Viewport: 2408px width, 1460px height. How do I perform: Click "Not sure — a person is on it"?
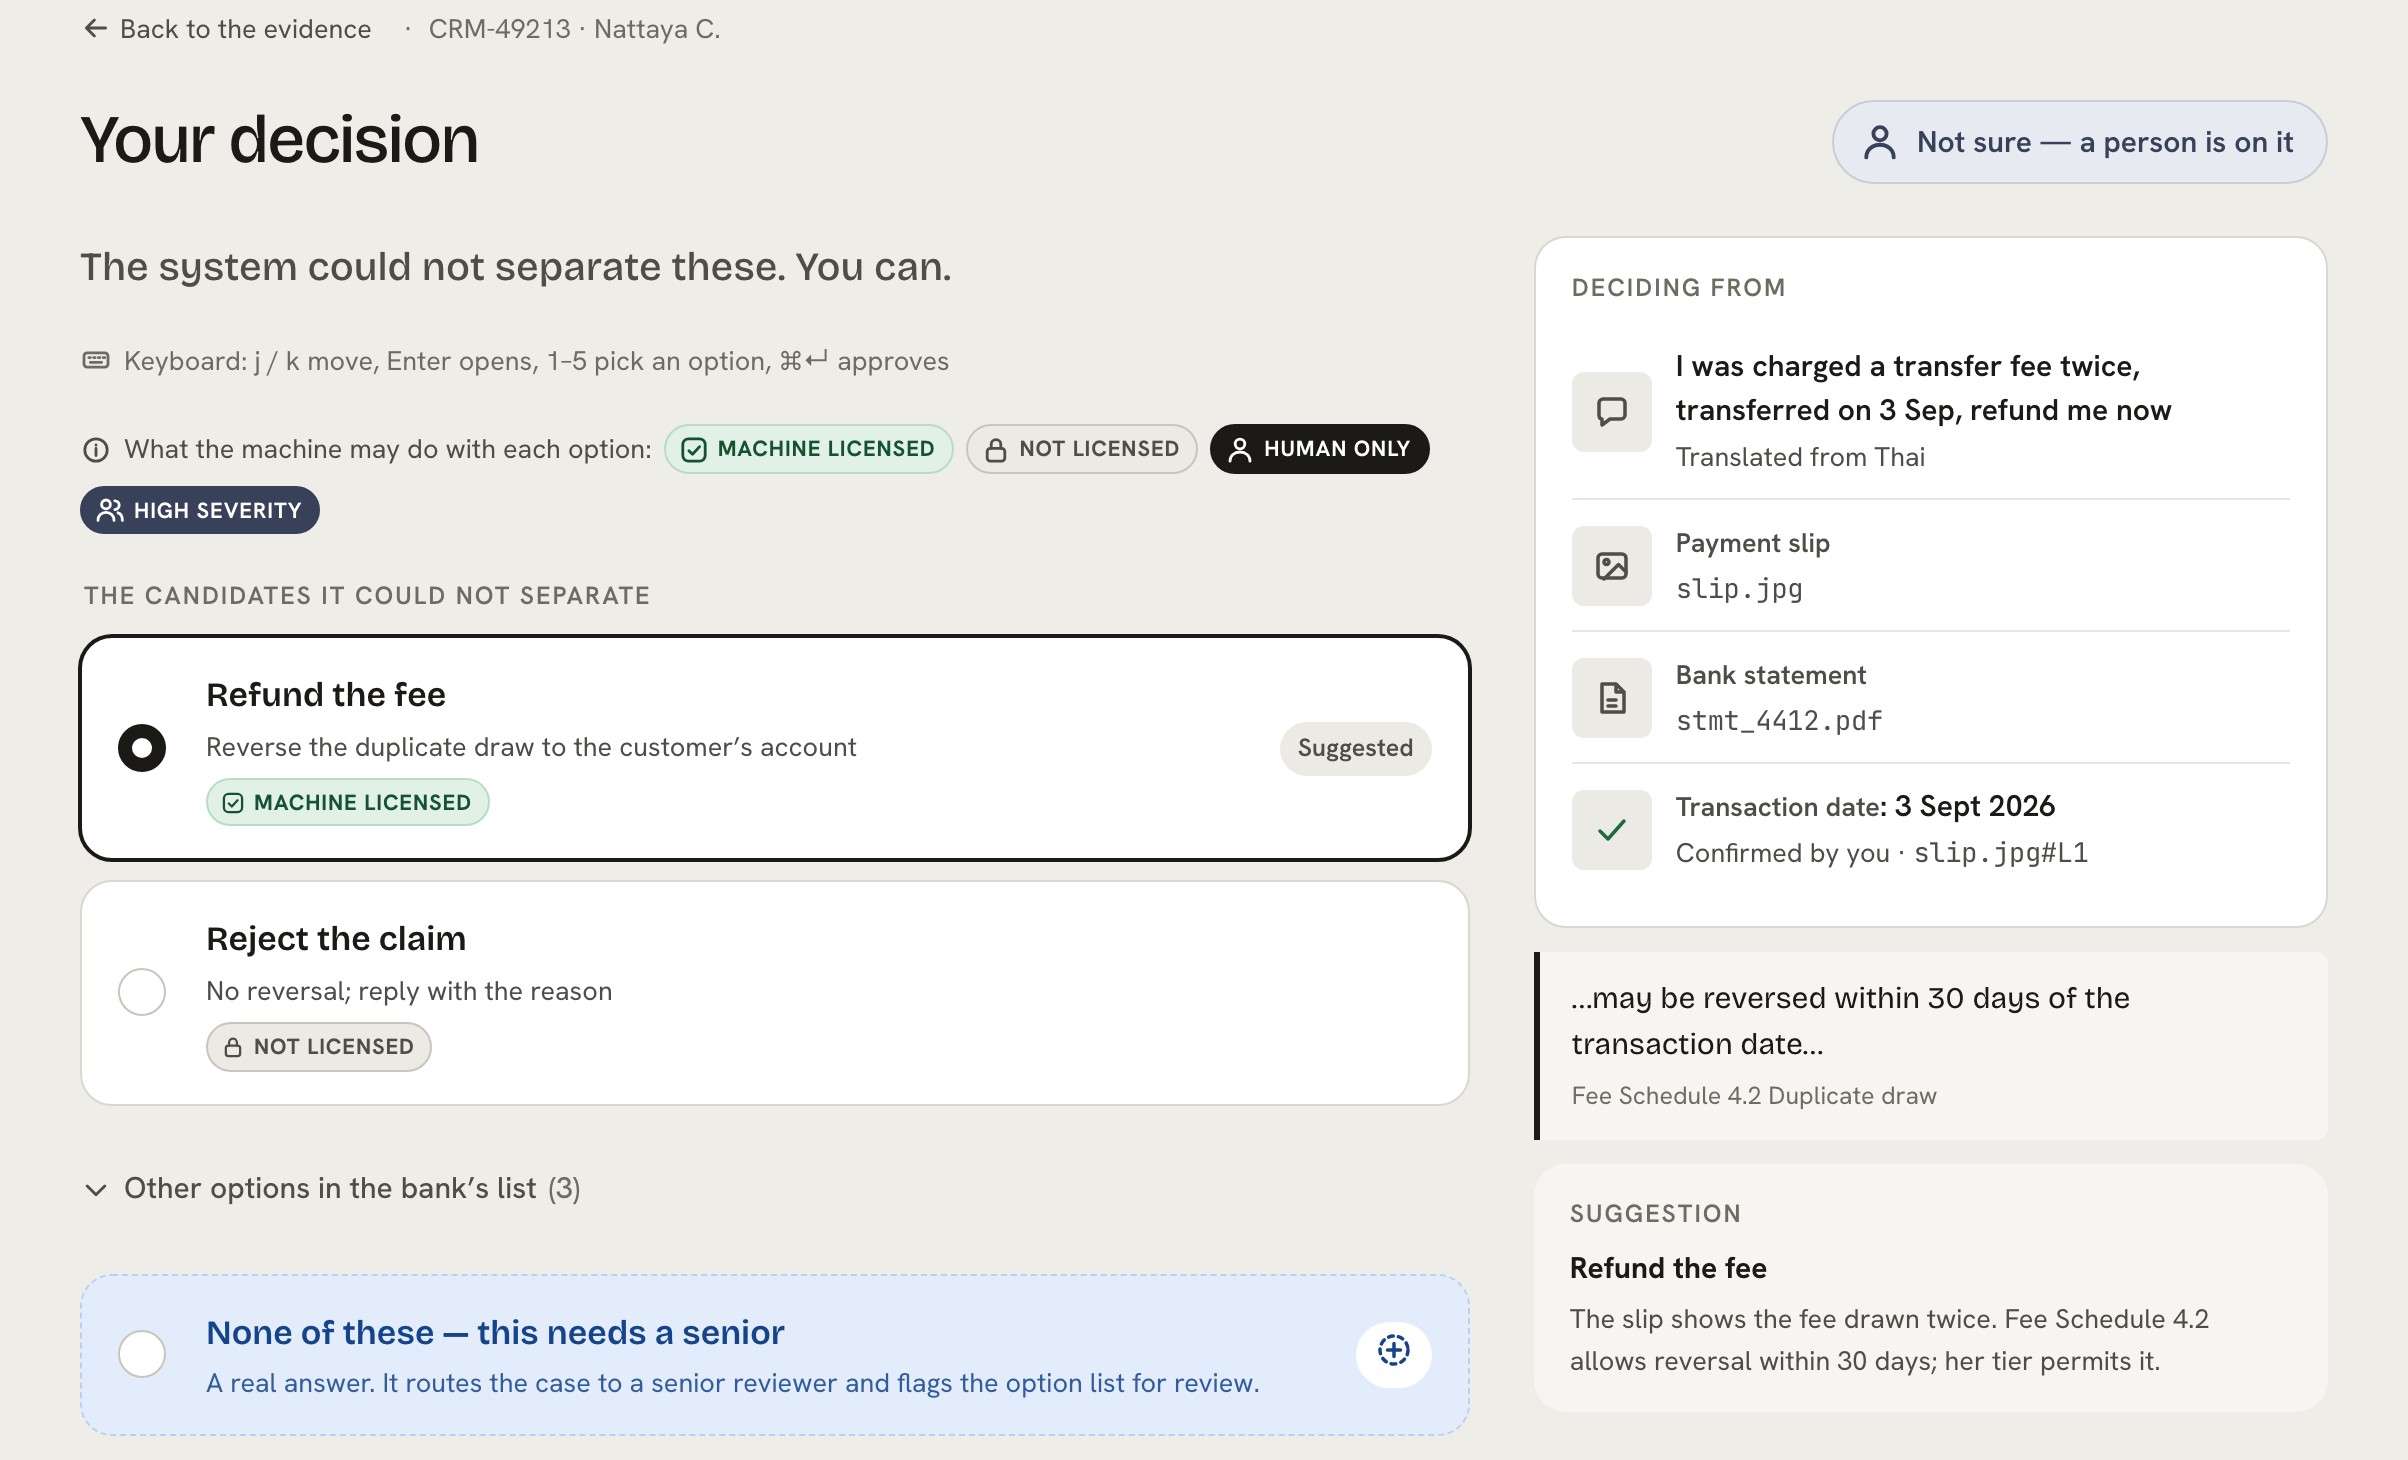pyautogui.click(x=2079, y=142)
